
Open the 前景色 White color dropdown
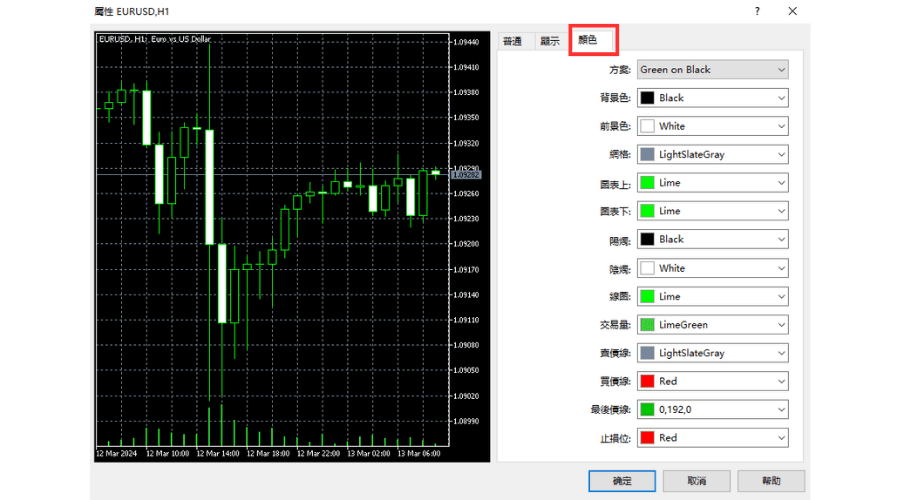pyautogui.click(x=712, y=126)
